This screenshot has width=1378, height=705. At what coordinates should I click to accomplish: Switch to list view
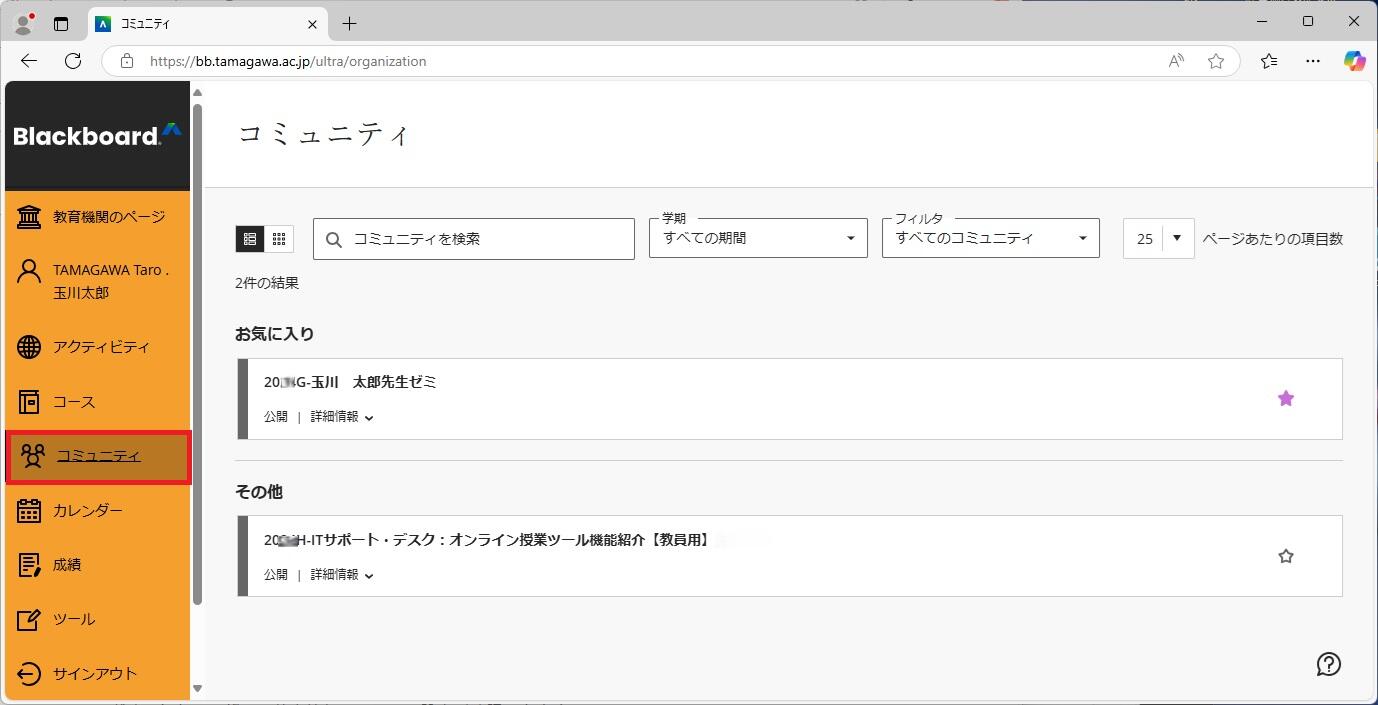click(250, 239)
